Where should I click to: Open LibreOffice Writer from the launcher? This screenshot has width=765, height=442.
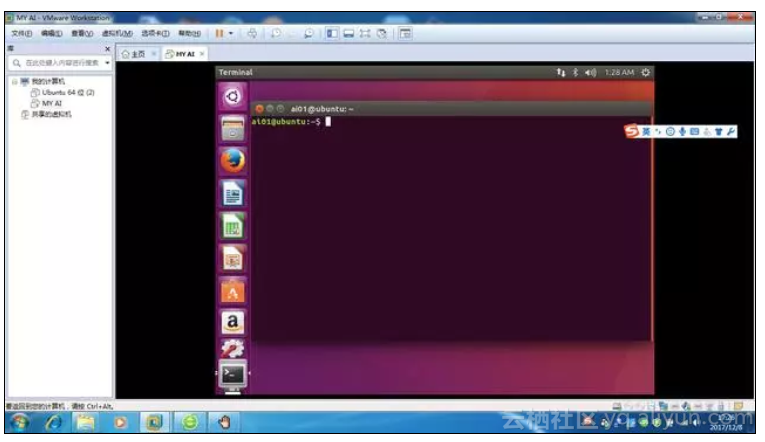[233, 194]
